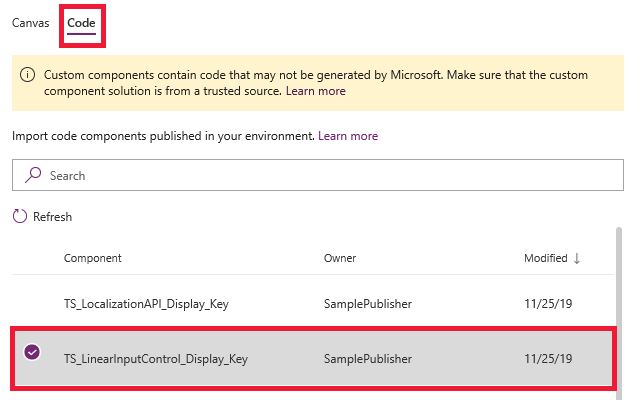The height and width of the screenshot is (400, 640).
Task: Click SamplePublisher owner in LocalizationAPI row
Action: pyautogui.click(x=368, y=304)
